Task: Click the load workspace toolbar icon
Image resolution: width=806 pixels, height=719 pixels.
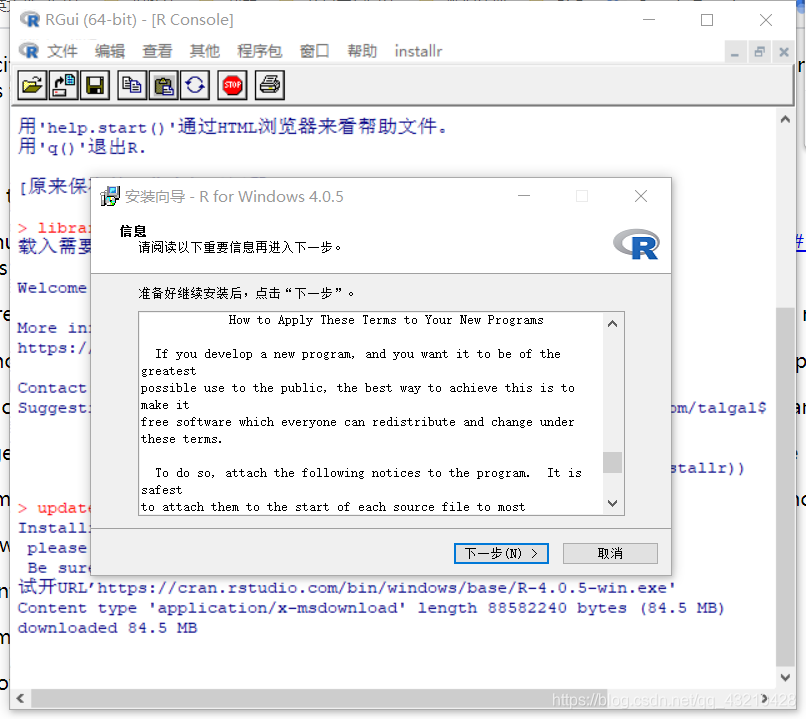Action: pos(64,85)
